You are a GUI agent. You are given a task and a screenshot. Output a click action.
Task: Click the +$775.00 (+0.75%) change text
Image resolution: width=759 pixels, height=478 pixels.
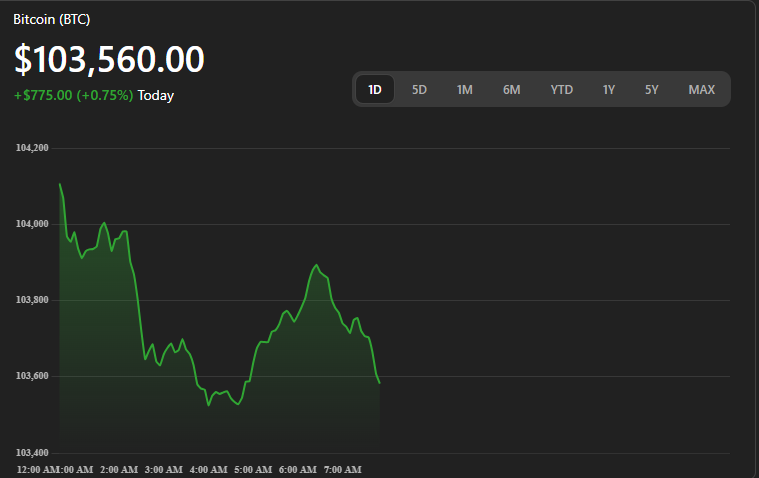coord(73,95)
